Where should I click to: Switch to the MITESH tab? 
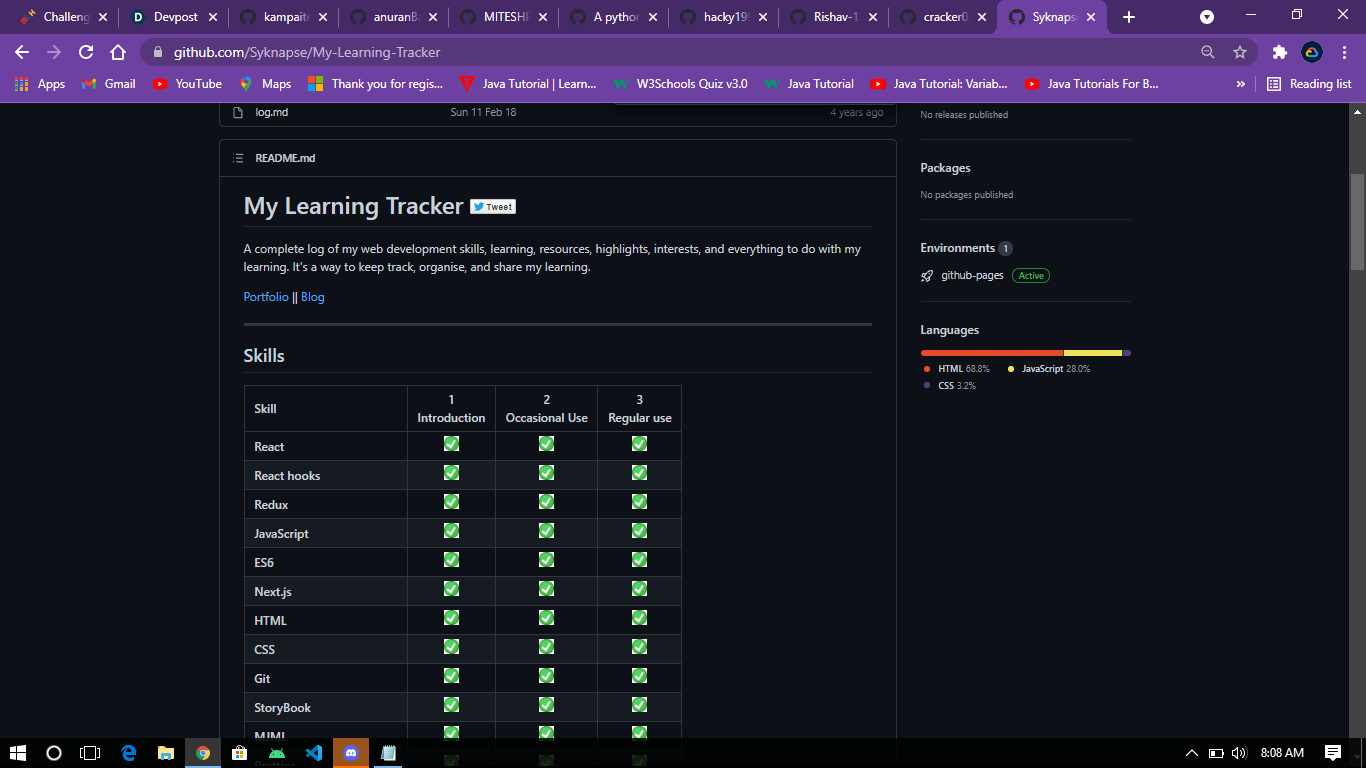click(x=501, y=17)
